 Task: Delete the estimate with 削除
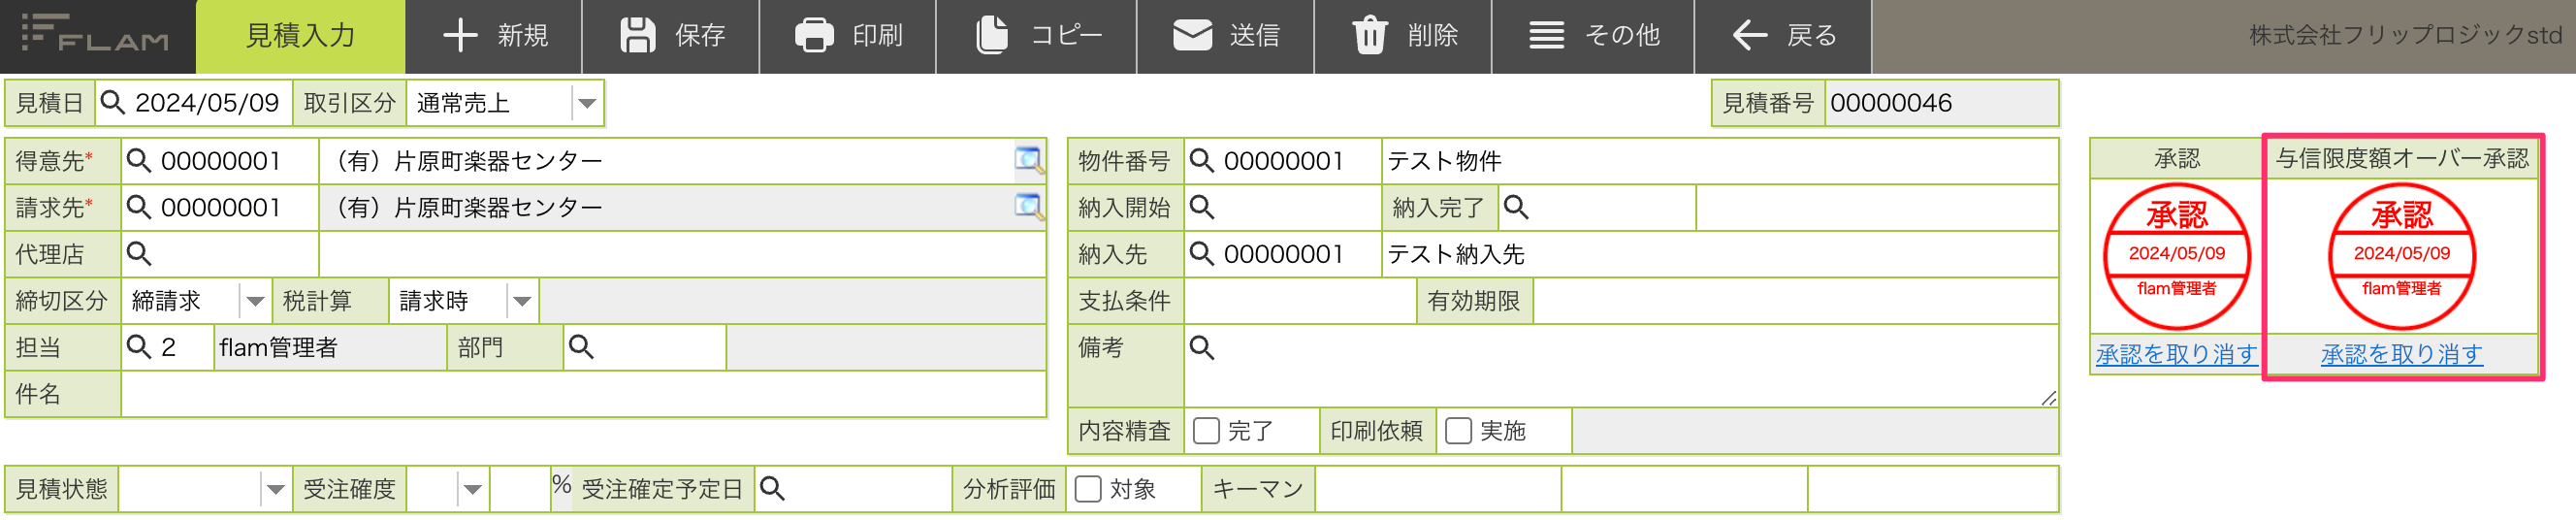pyautogui.click(x=1403, y=36)
